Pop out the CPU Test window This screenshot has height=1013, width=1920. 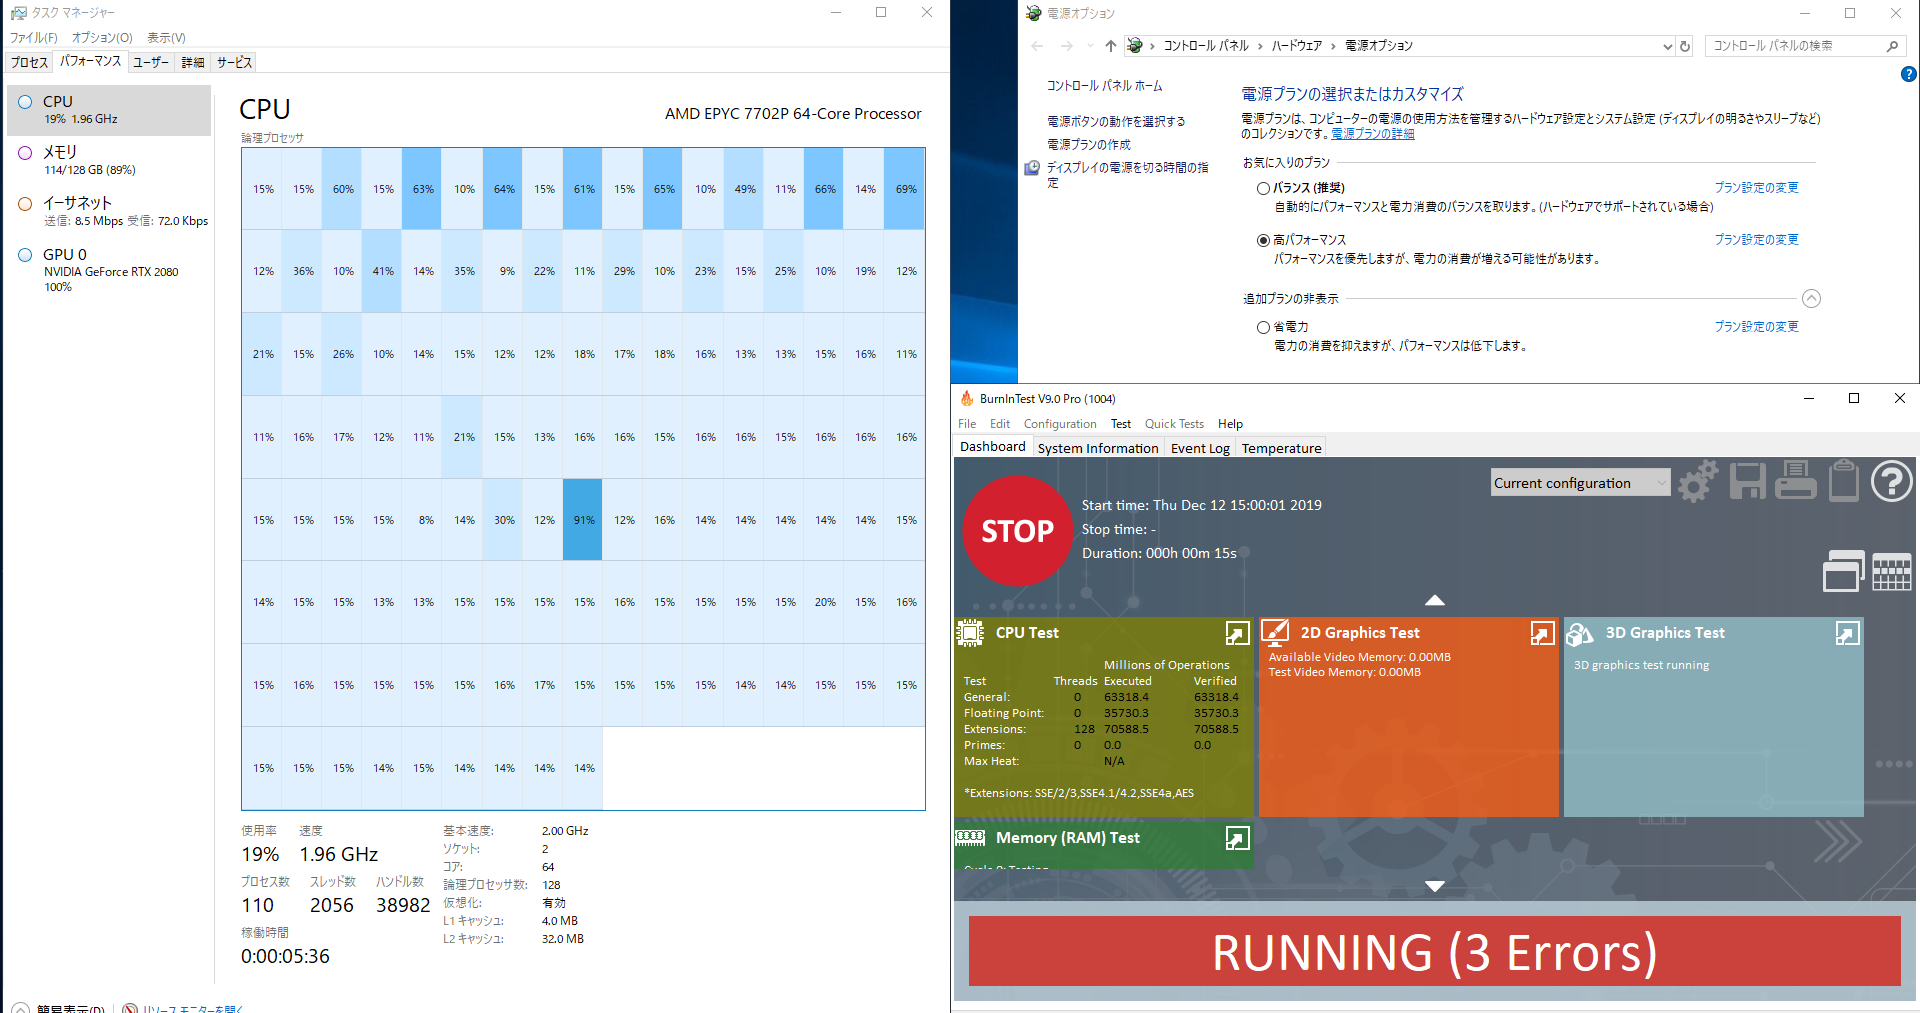(x=1237, y=633)
